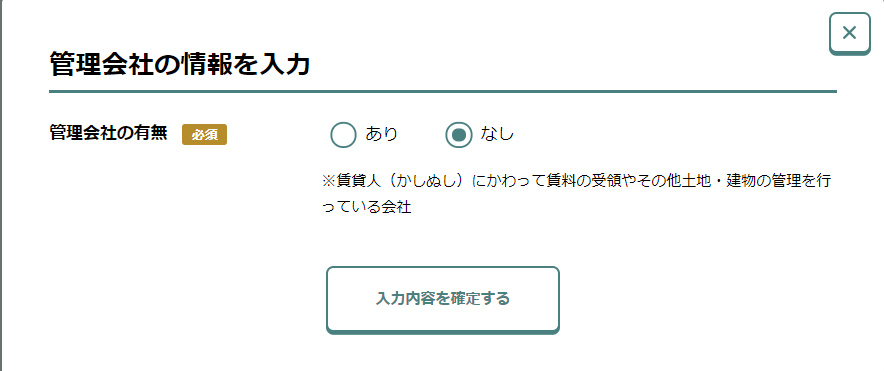The width and height of the screenshot is (884, 371).
Task: Select the あり radio button
Action: click(343, 135)
